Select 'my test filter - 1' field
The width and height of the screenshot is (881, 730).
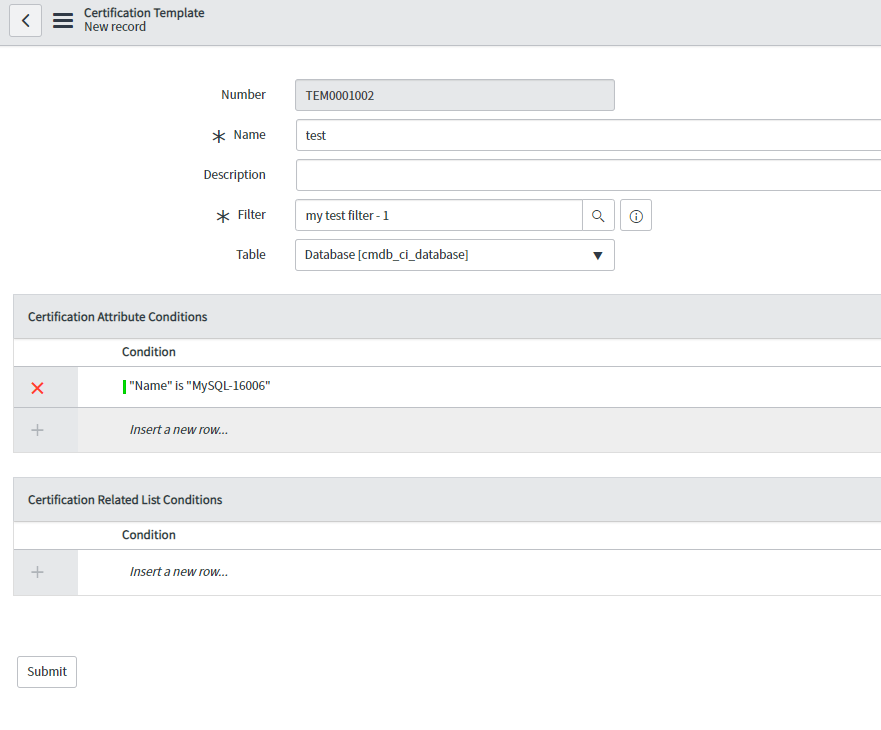(430, 214)
